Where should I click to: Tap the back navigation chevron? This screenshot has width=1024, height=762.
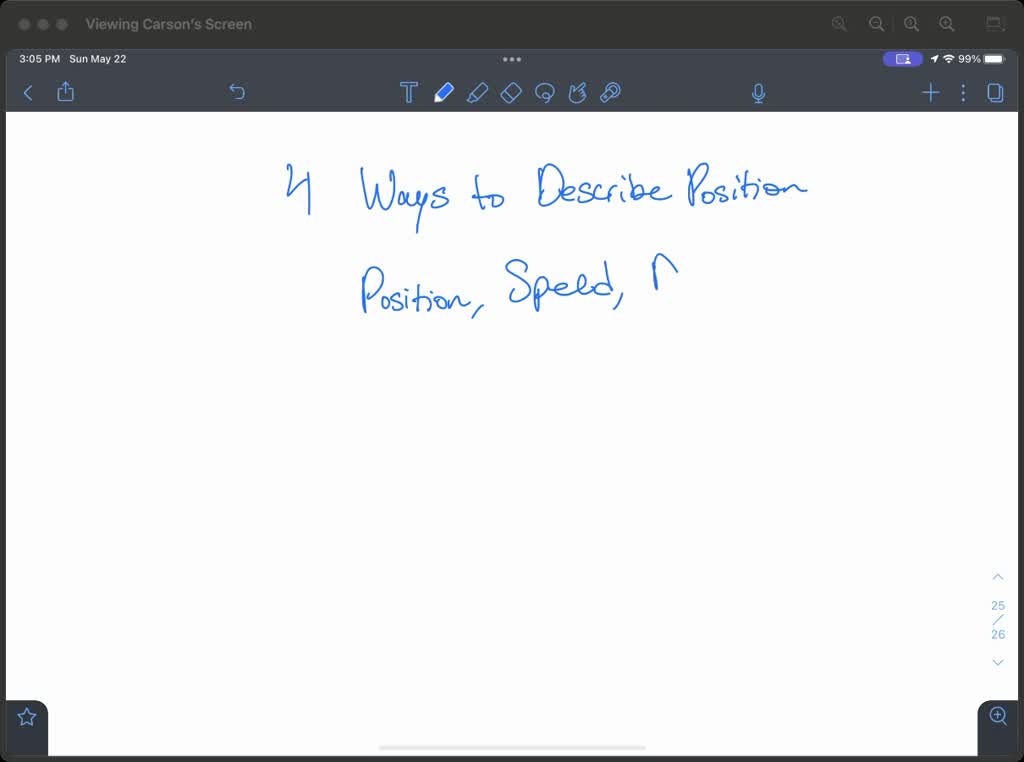pyautogui.click(x=27, y=92)
